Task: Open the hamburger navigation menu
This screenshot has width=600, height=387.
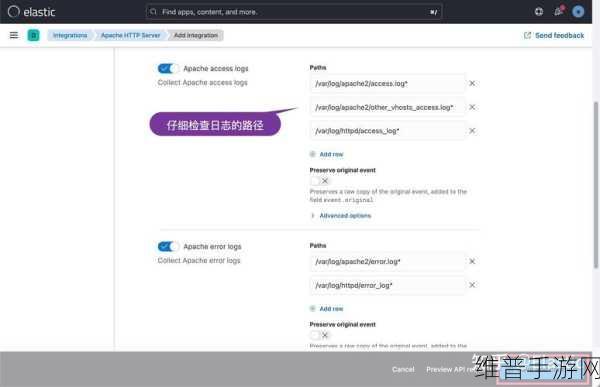Action: pos(14,35)
